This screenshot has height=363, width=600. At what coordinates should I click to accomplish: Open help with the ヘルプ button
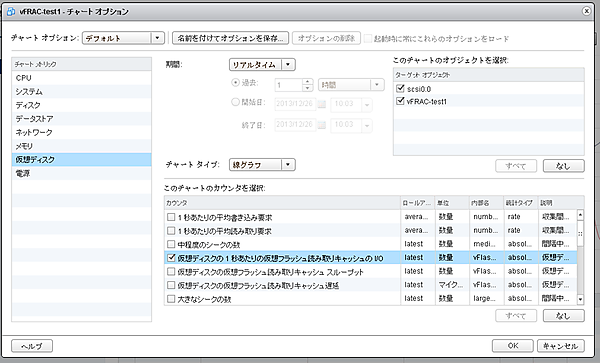[32, 346]
